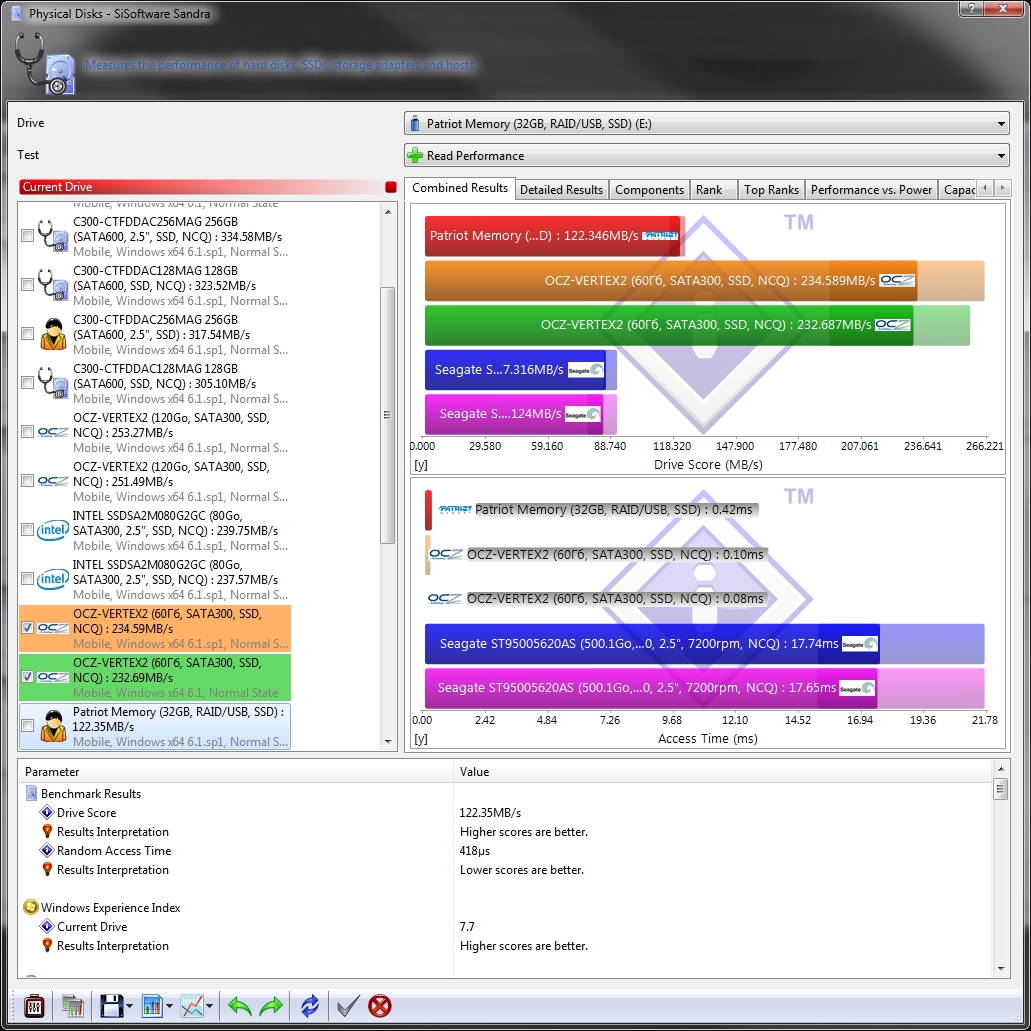The height and width of the screenshot is (1031, 1031).
Task: Click the Windows Experience Index section icon
Action: pyautogui.click(x=30, y=907)
